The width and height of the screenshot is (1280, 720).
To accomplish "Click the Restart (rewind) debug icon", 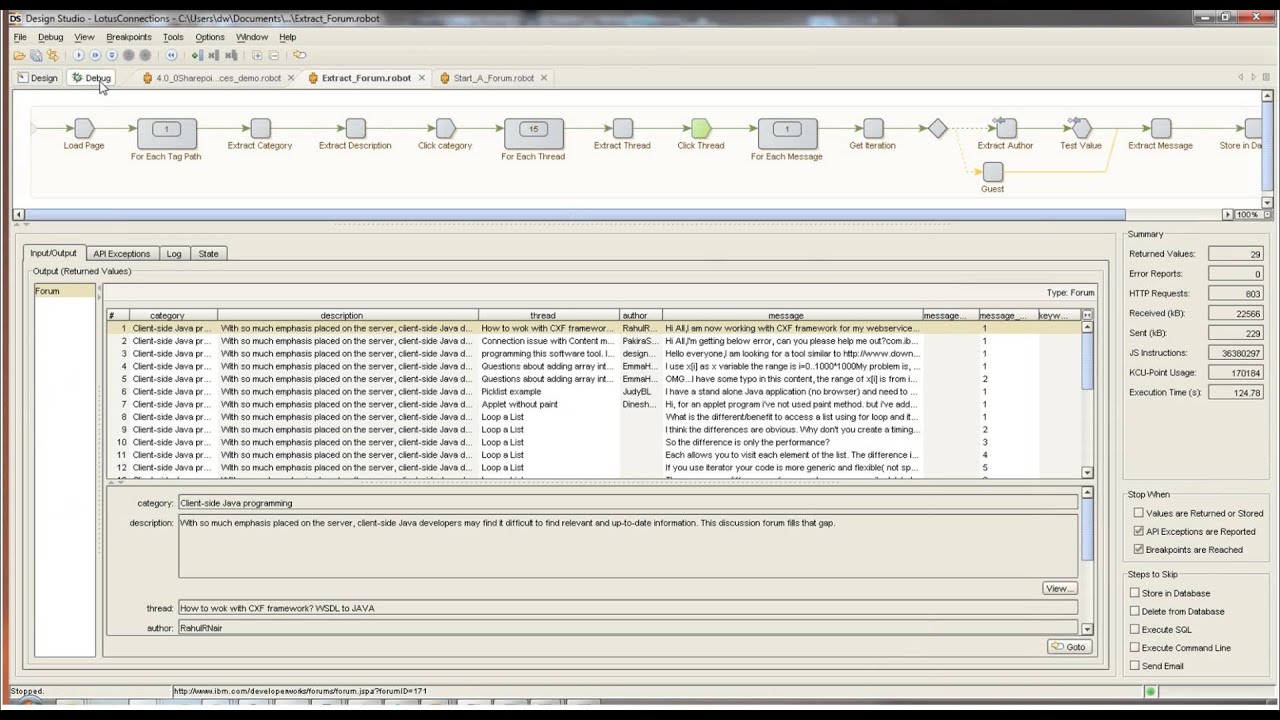I will click(x=171, y=55).
